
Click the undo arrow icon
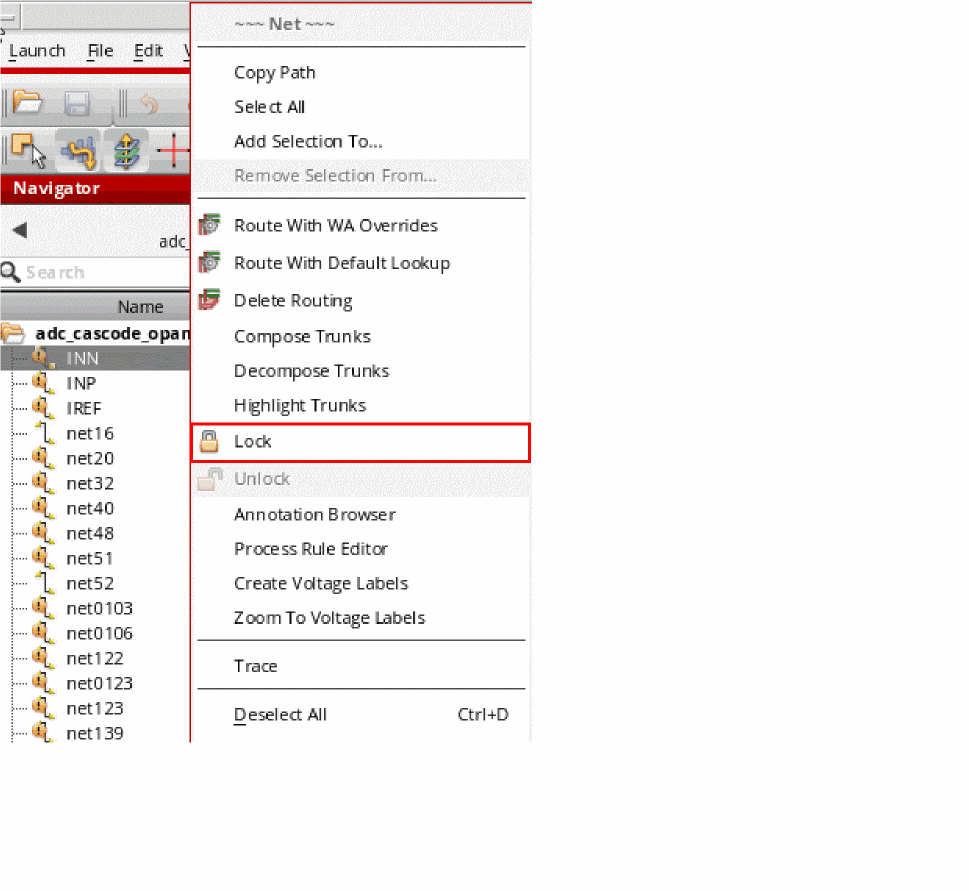tap(148, 104)
